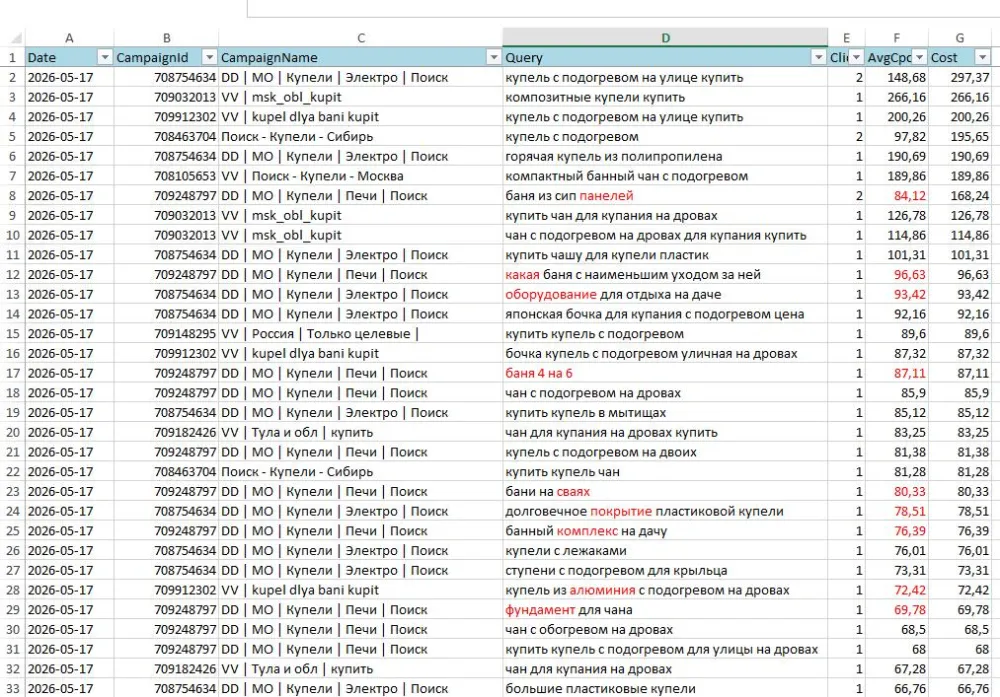Screen dimensions: 1000x697
Task: Open the Query column filter dropdown
Action: point(818,57)
